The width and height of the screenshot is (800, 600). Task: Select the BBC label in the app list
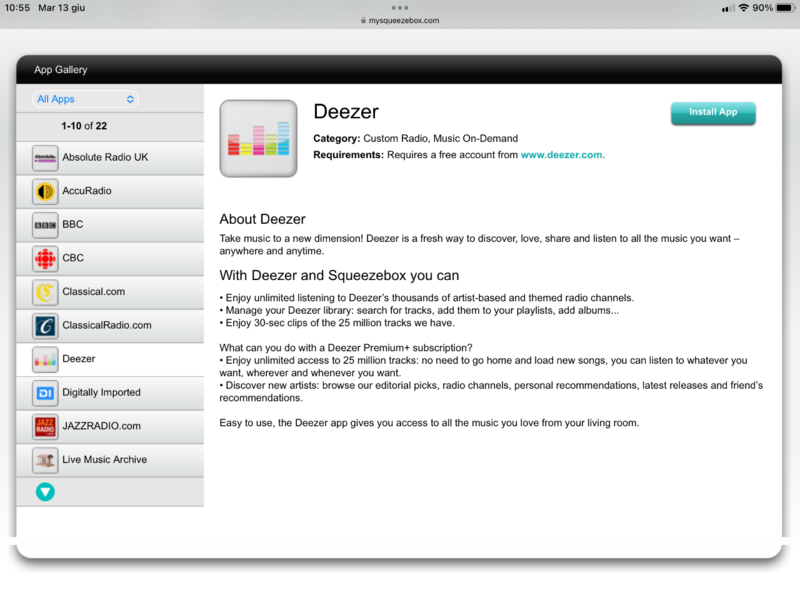coord(73,225)
